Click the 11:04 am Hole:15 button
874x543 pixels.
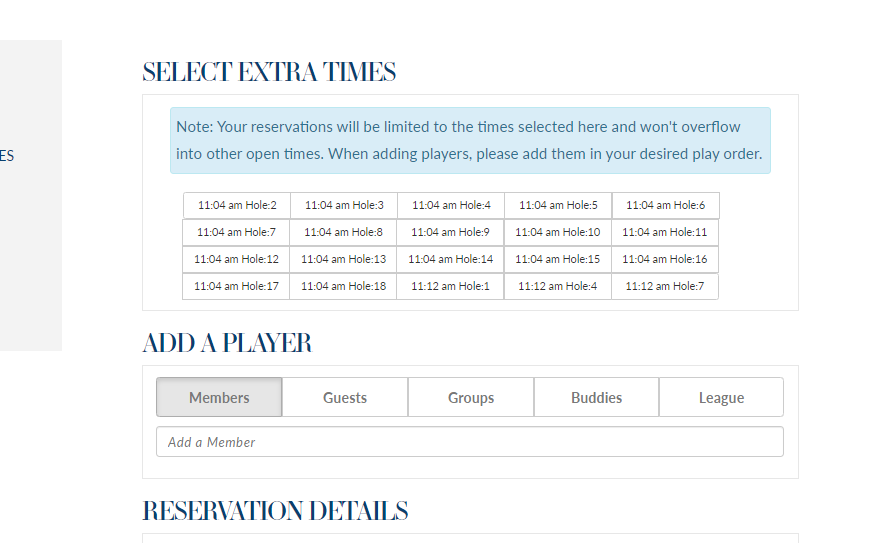557,259
